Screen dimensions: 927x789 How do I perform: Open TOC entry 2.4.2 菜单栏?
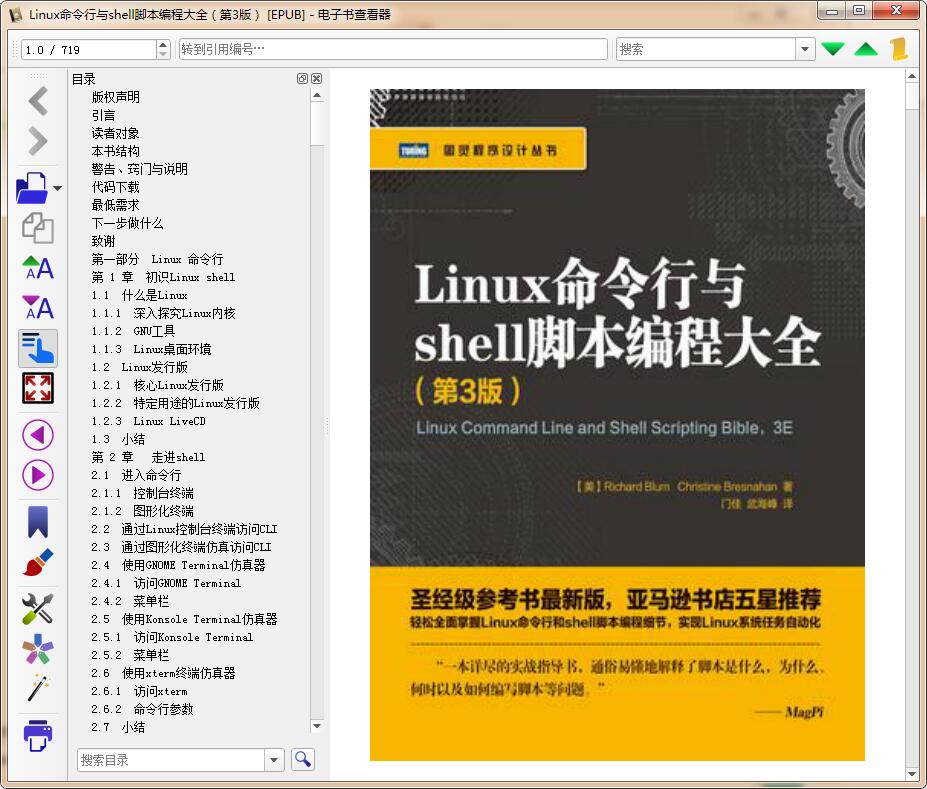click(x=131, y=601)
